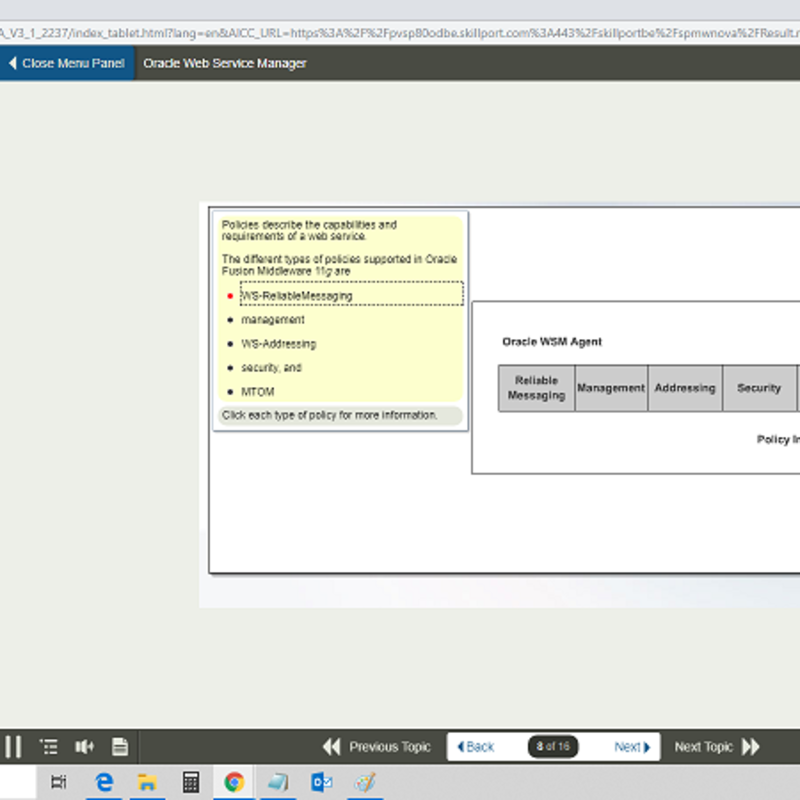800x800 pixels.
Task: Click the 8 of 16 page indicator
Action: (x=553, y=747)
